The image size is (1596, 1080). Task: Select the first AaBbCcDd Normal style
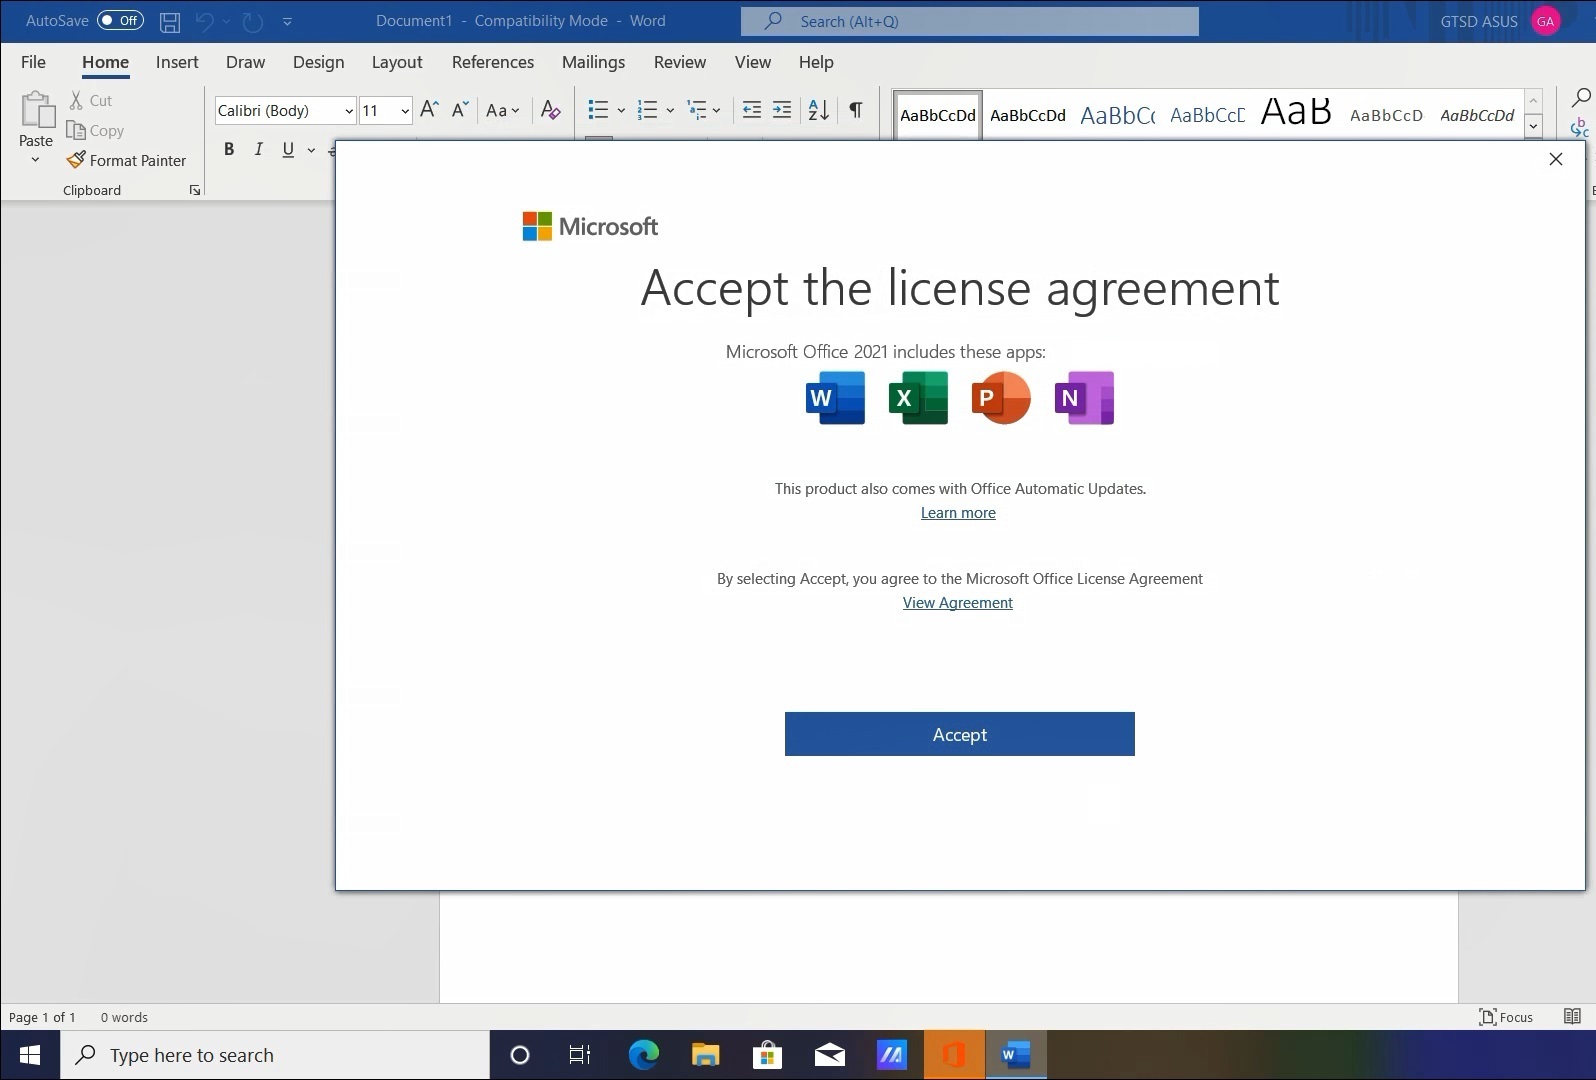coord(937,115)
